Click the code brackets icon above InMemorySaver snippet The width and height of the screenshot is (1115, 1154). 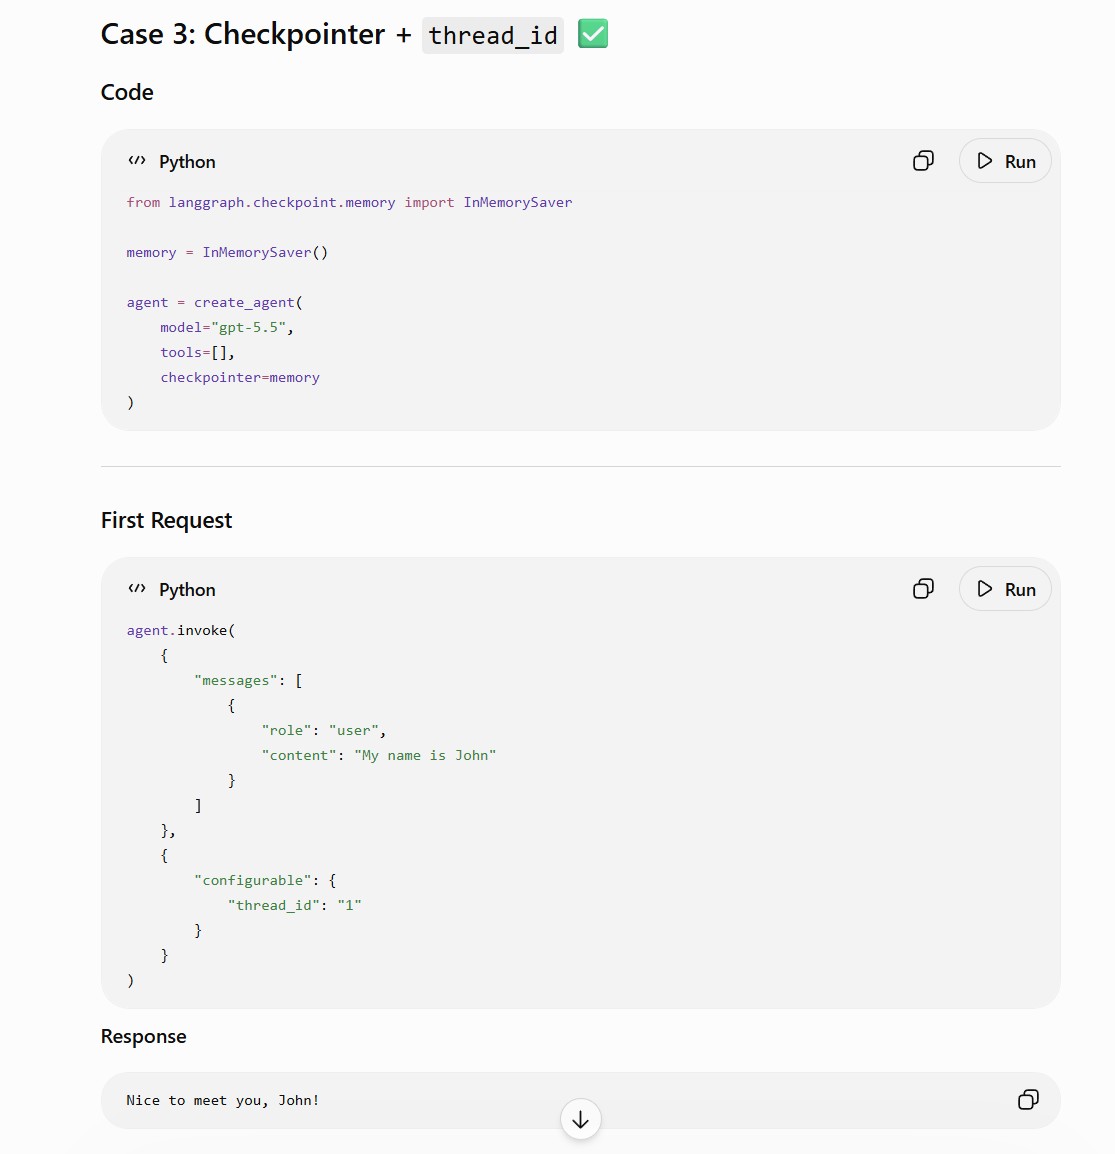tap(137, 161)
